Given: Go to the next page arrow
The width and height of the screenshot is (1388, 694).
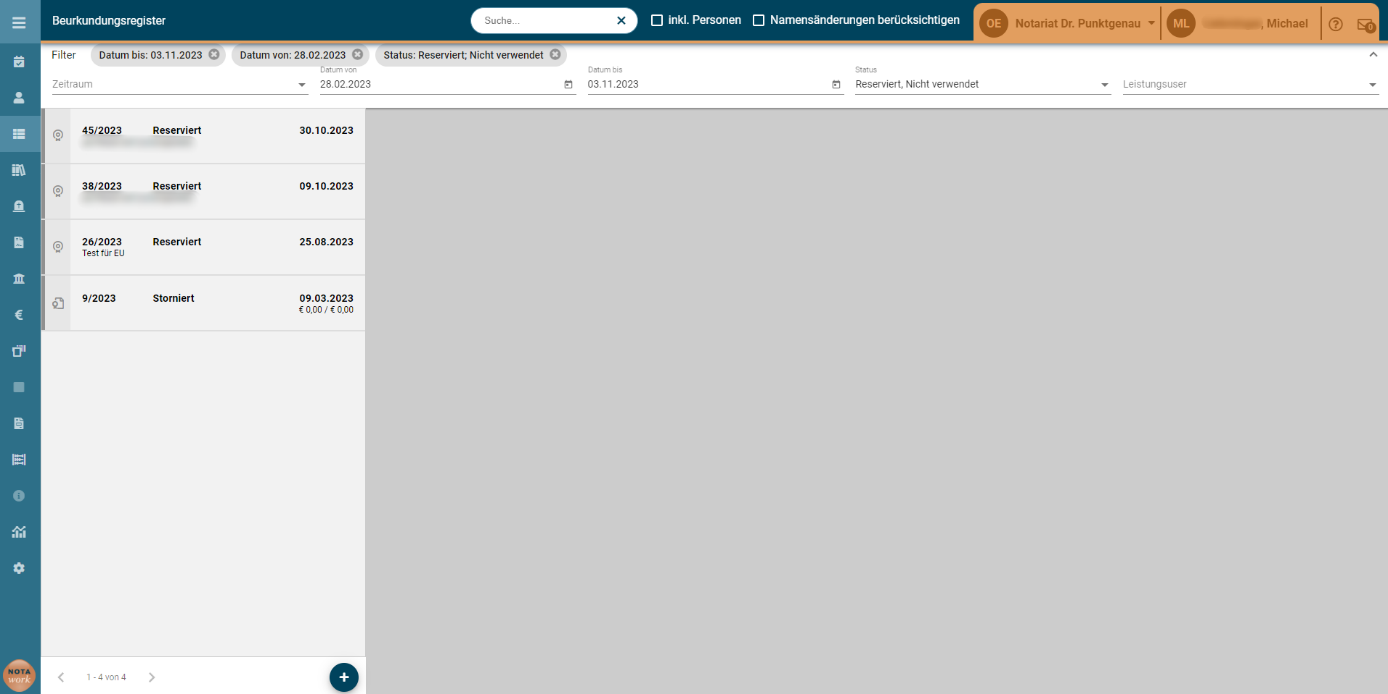Looking at the screenshot, I should pyautogui.click(x=152, y=677).
